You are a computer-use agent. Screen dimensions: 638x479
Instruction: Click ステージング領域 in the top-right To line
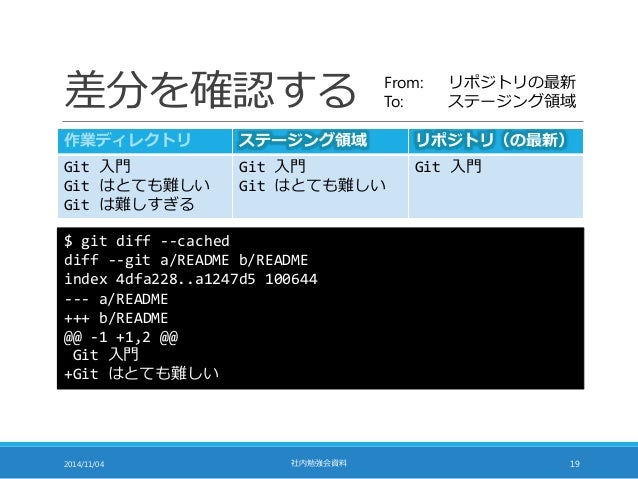pyautogui.click(x=512, y=101)
